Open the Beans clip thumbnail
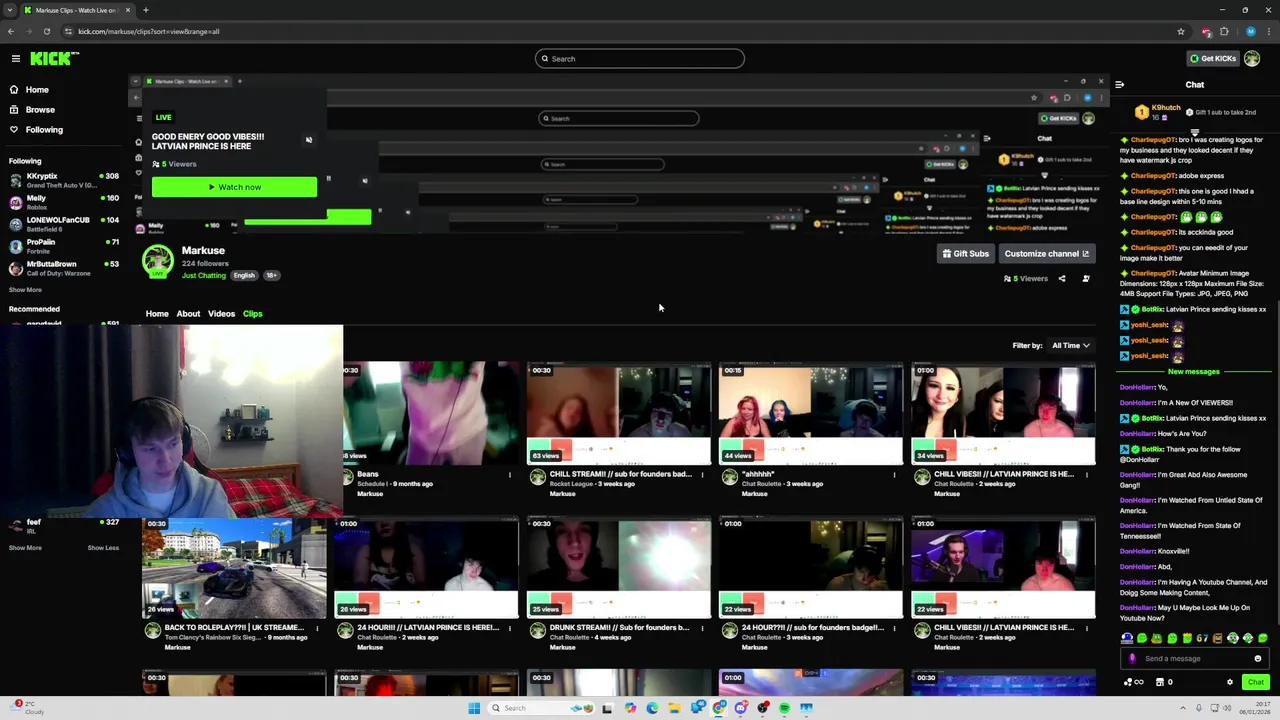The width and height of the screenshot is (1280, 720). [x=431, y=414]
